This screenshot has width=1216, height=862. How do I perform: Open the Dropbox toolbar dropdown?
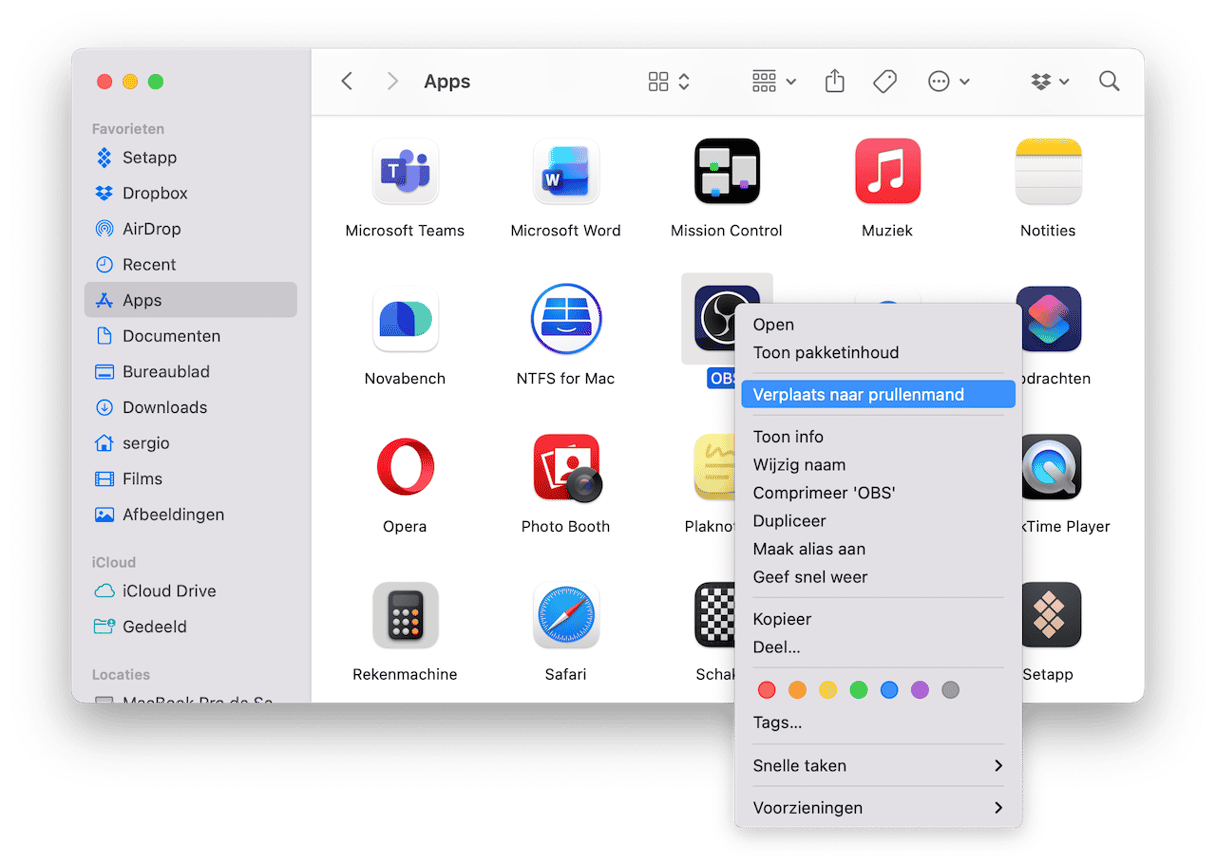point(1050,82)
